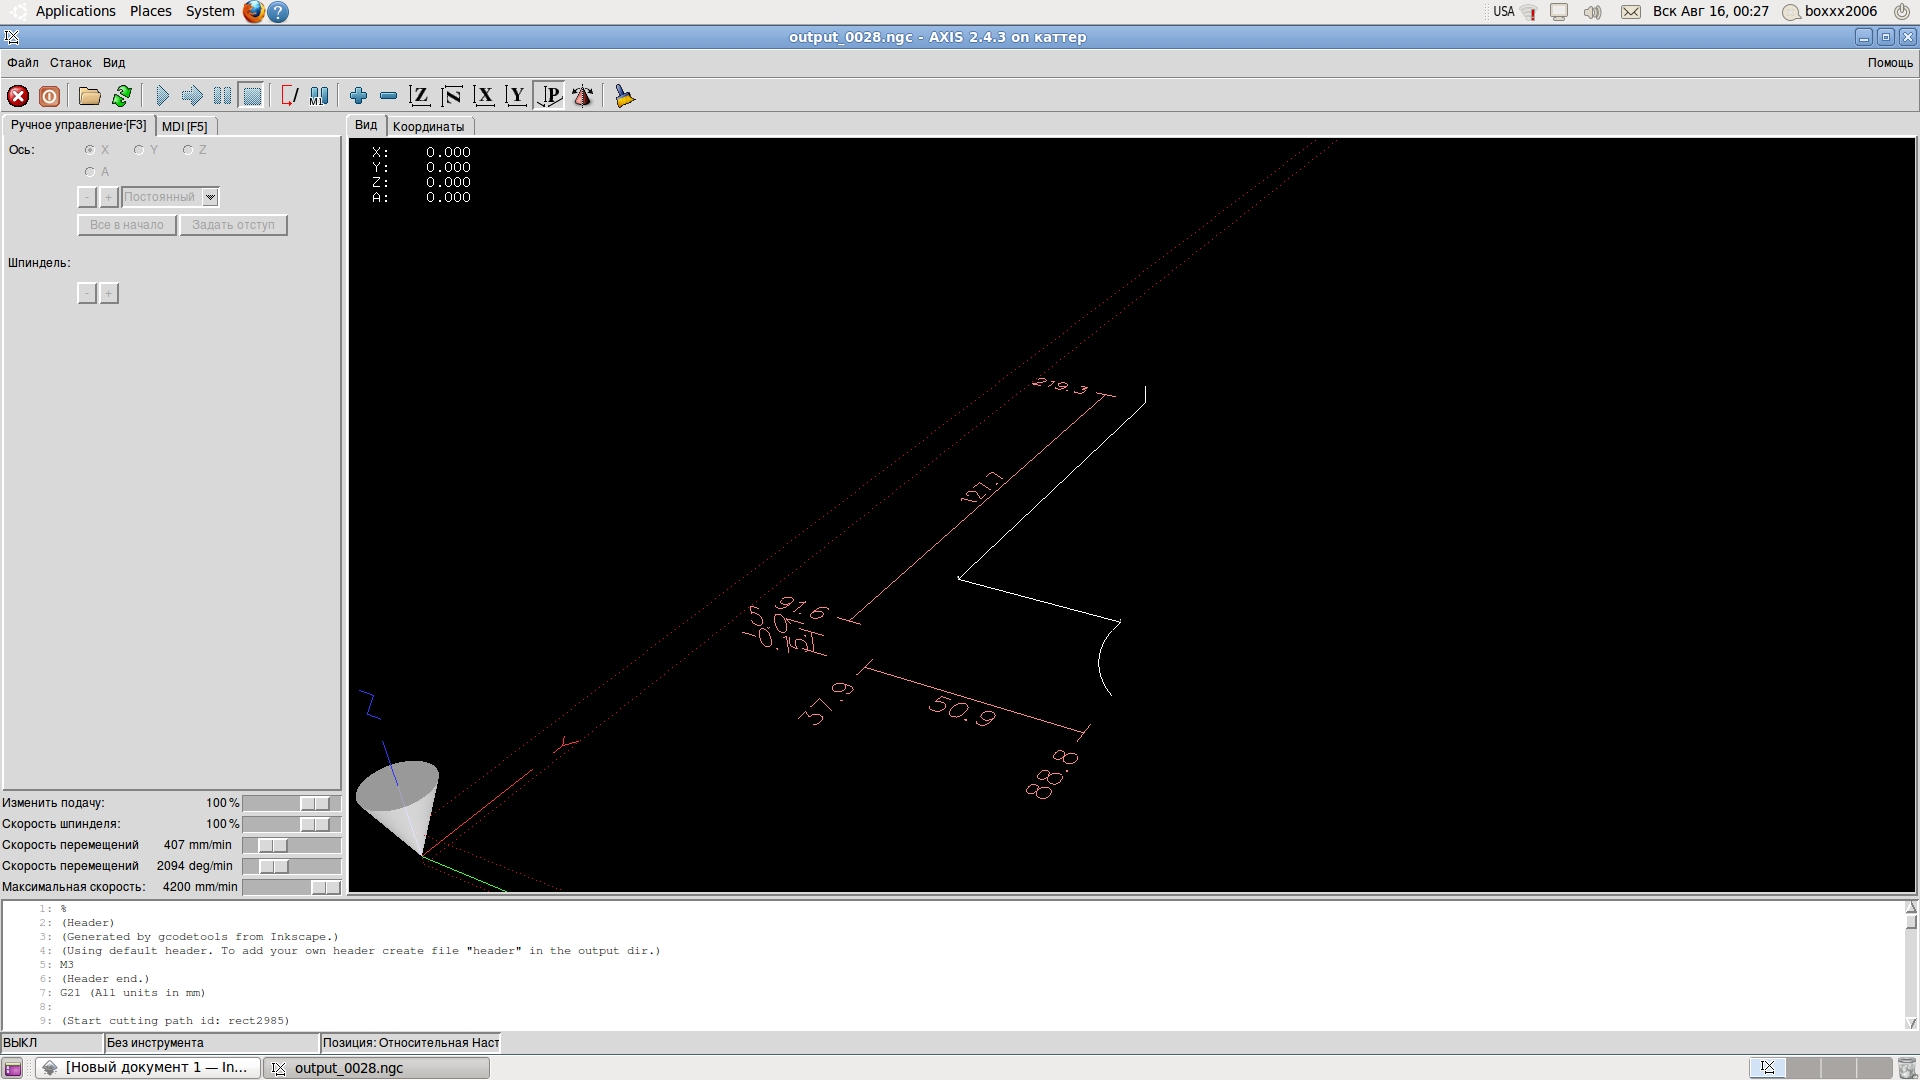Select the perspective P view
The width and height of the screenshot is (1920, 1080).
pyautogui.click(x=550, y=96)
